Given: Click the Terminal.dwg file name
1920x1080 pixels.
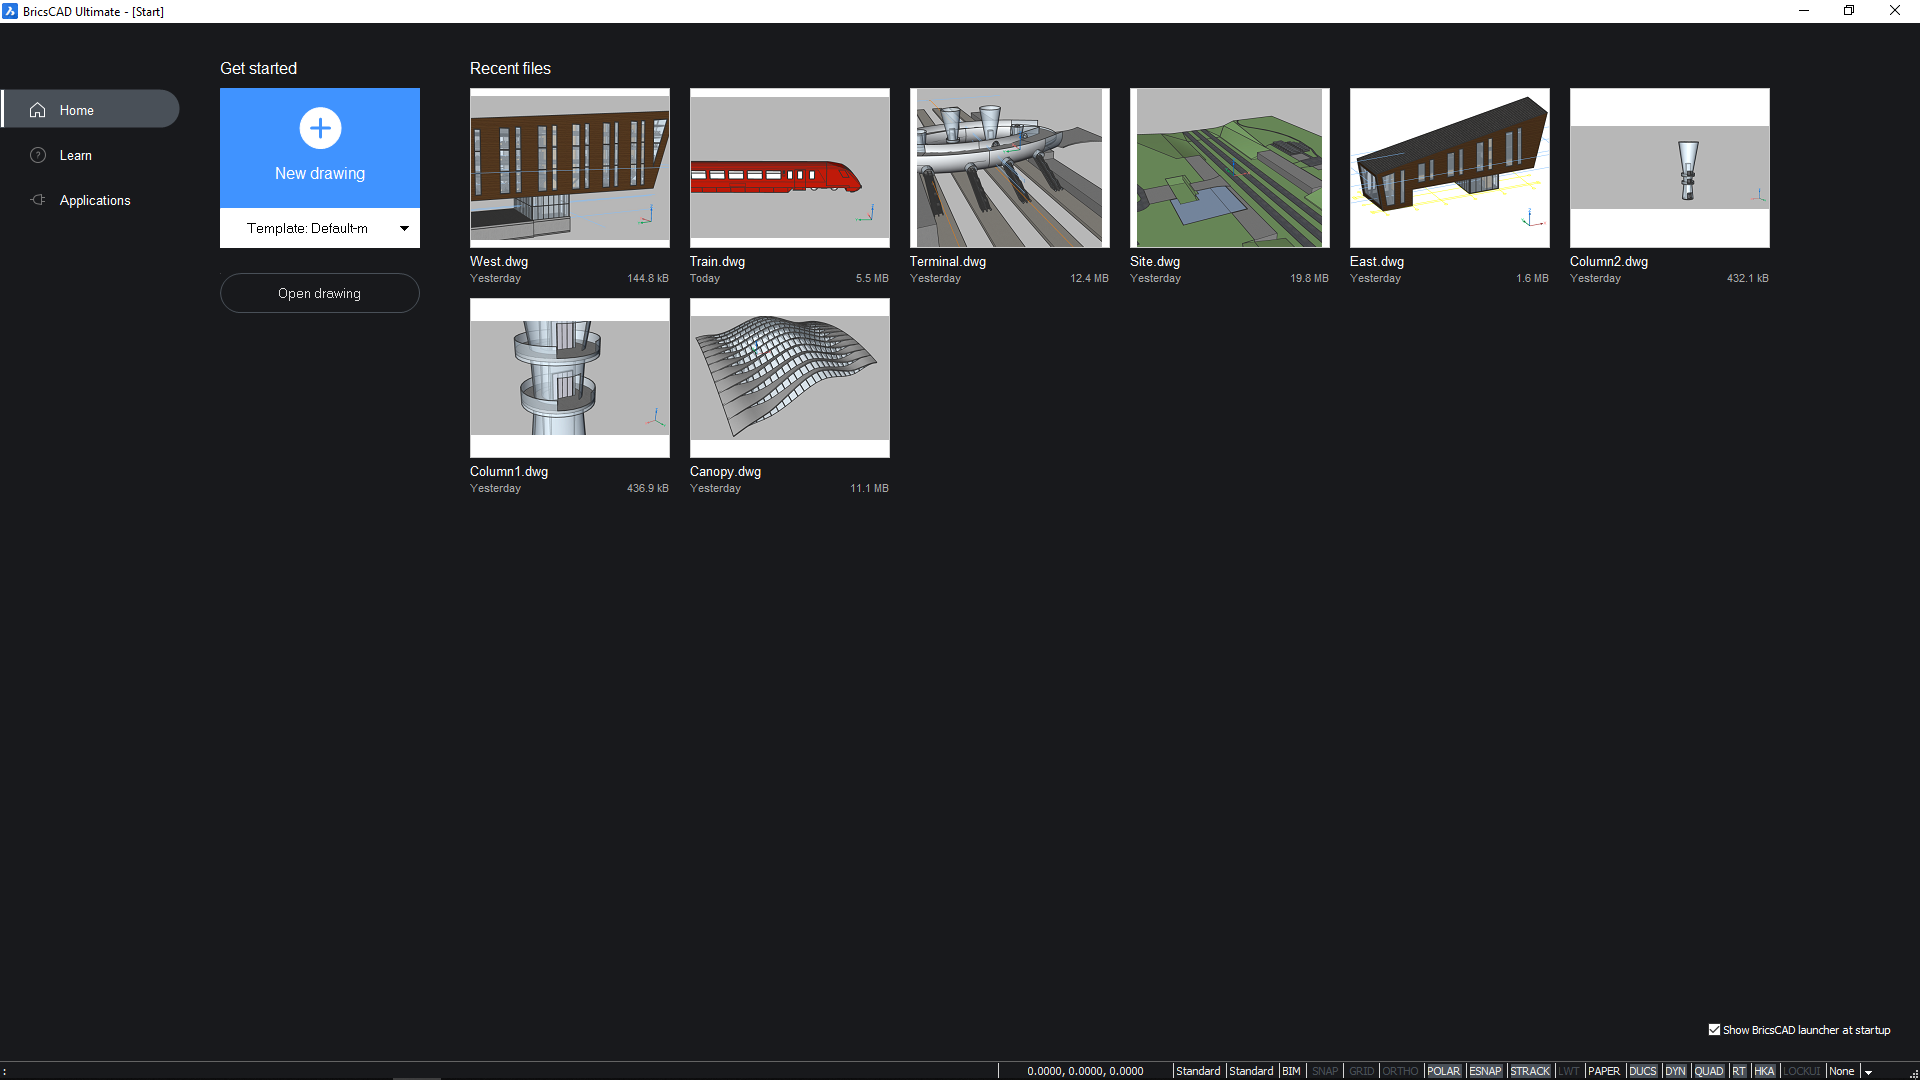Looking at the screenshot, I should pos(948,261).
